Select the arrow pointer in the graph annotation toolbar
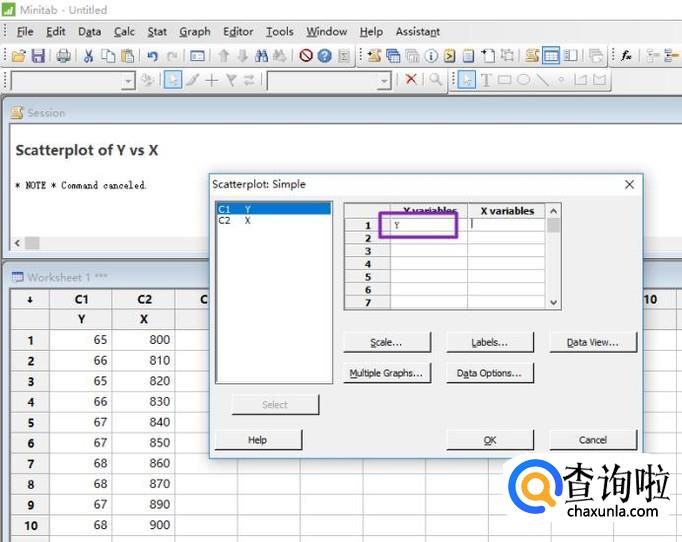The height and width of the screenshot is (542, 682). [467, 80]
